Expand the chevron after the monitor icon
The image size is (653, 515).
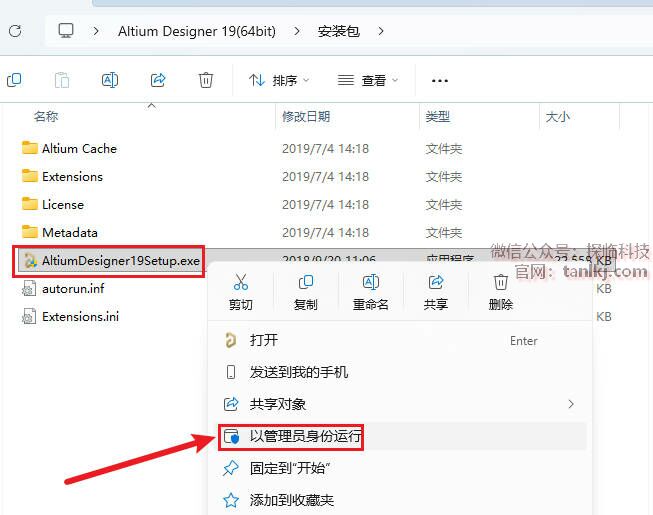pos(96,31)
